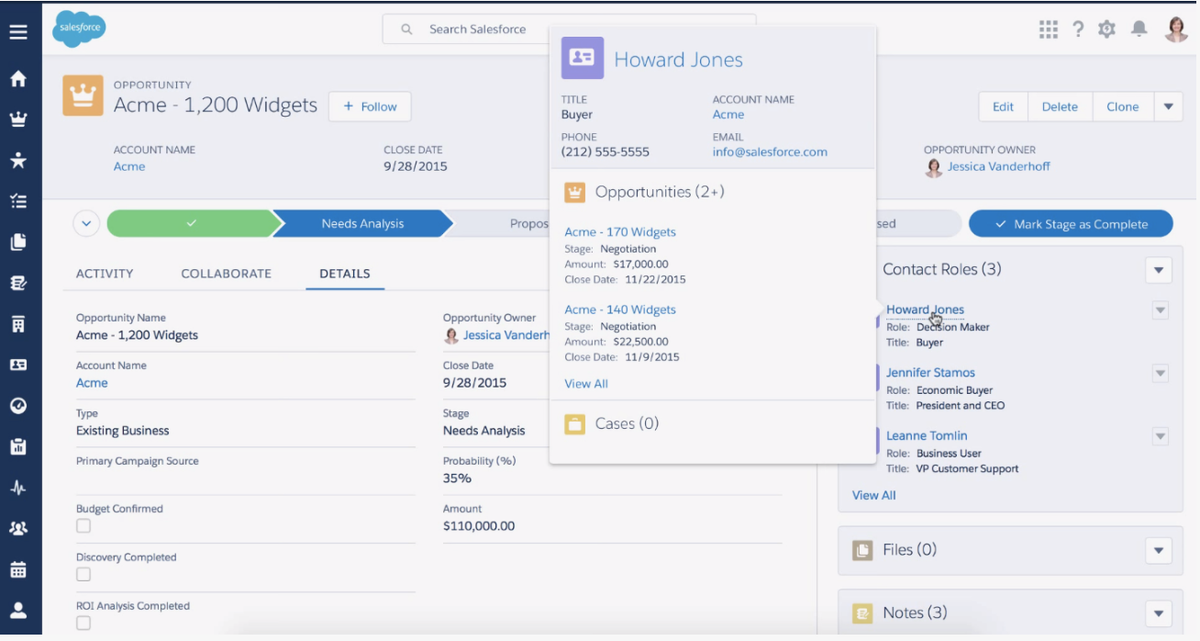This screenshot has width=1200, height=641.
Task: Open the Help question mark icon
Action: 1078,29
